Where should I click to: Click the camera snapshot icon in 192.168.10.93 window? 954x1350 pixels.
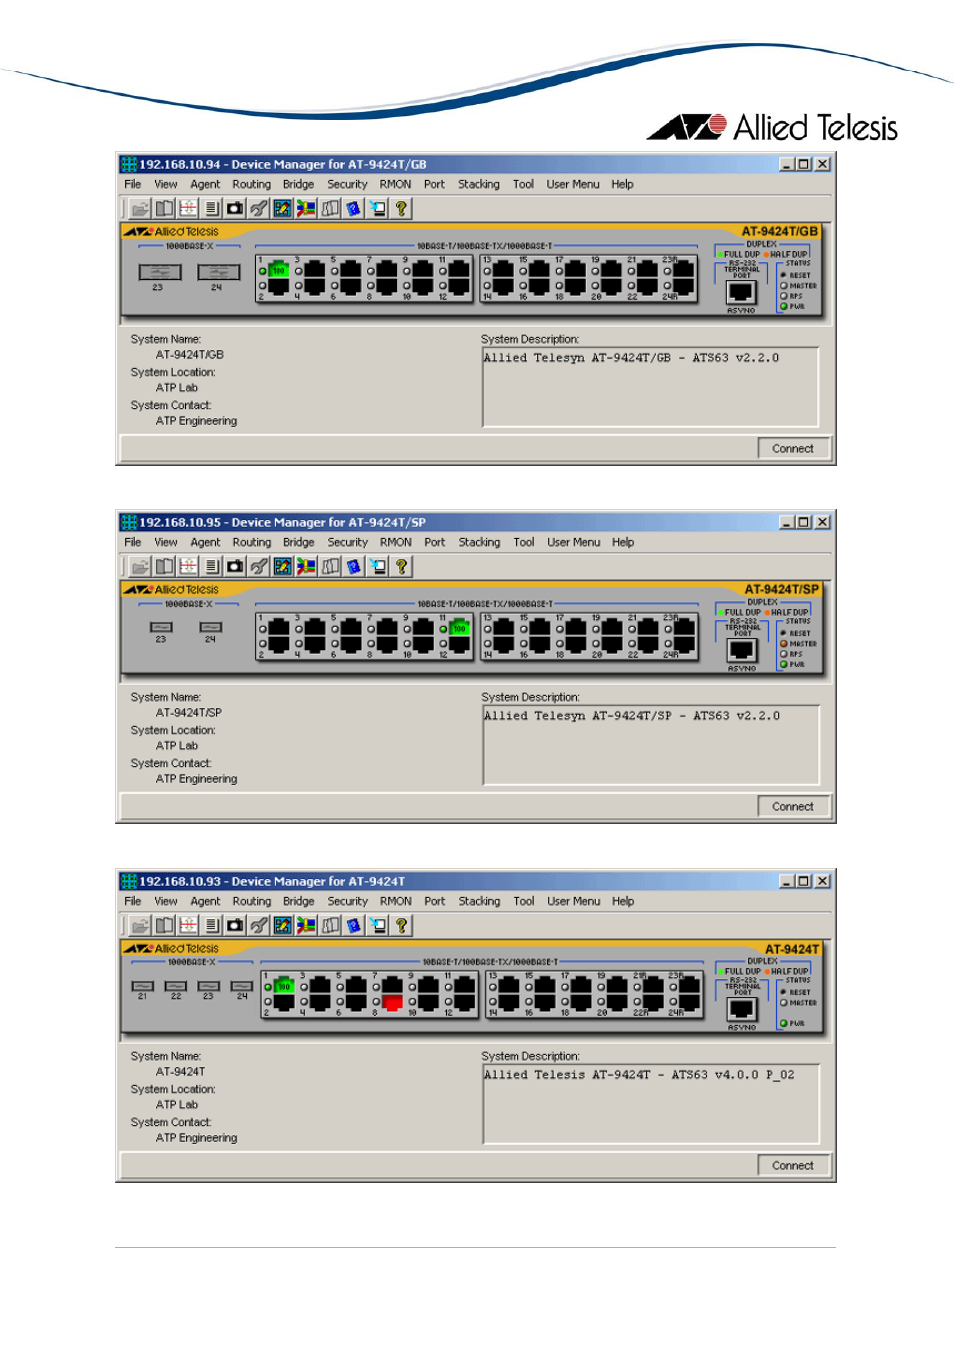pyautogui.click(x=235, y=926)
